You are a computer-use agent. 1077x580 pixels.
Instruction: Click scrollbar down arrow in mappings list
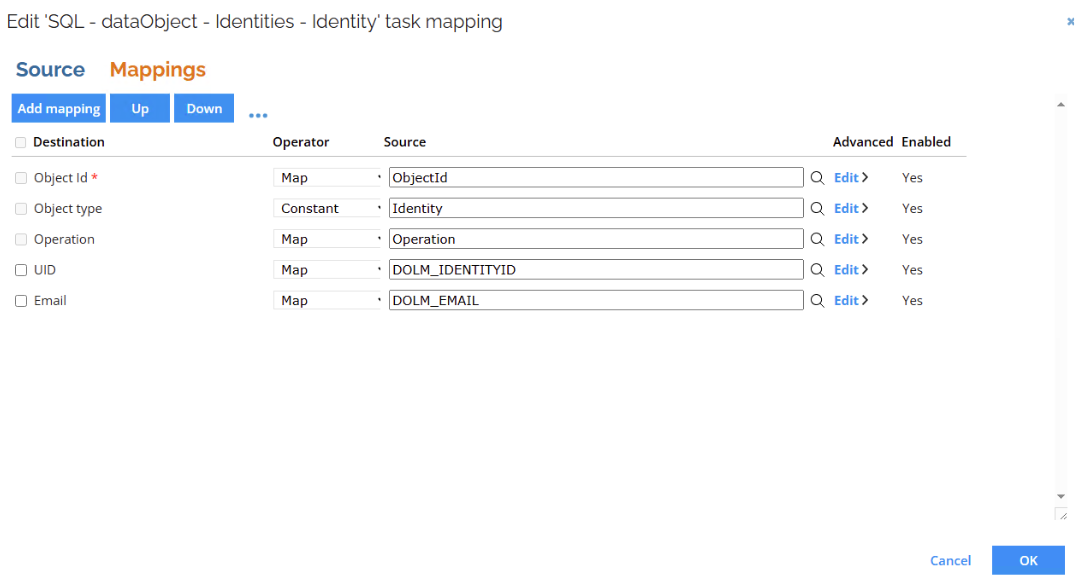click(1061, 496)
